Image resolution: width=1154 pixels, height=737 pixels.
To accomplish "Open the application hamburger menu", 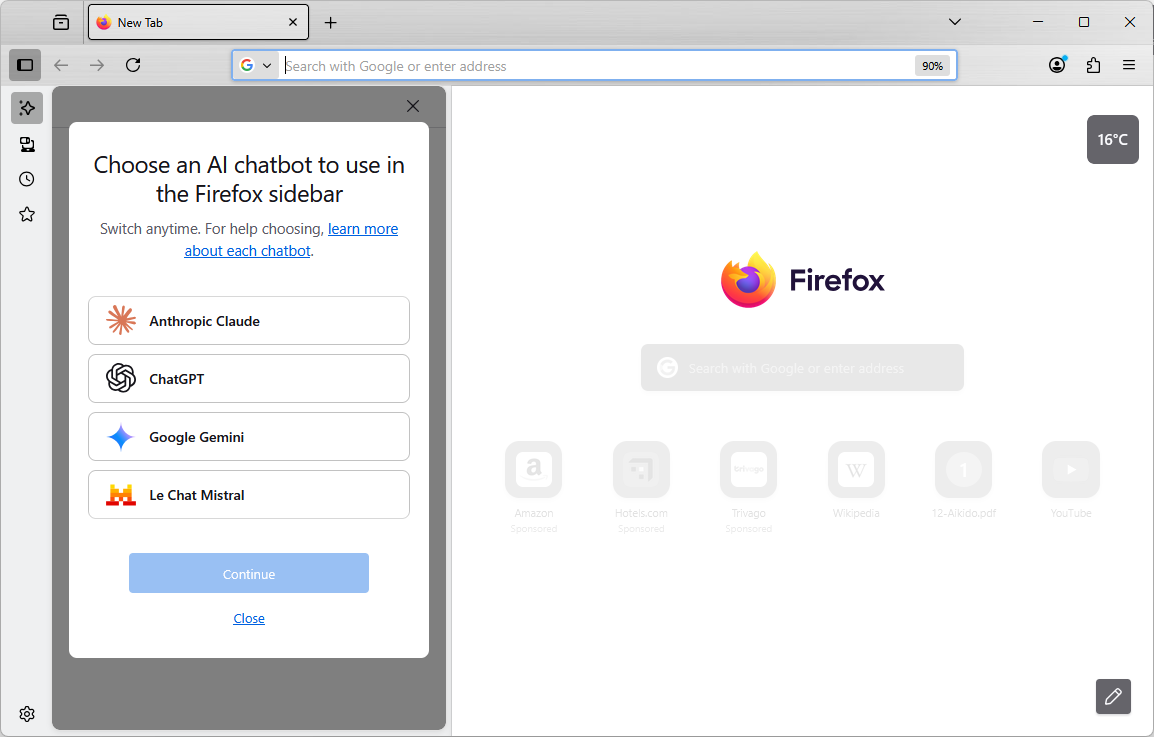I will coord(1129,65).
